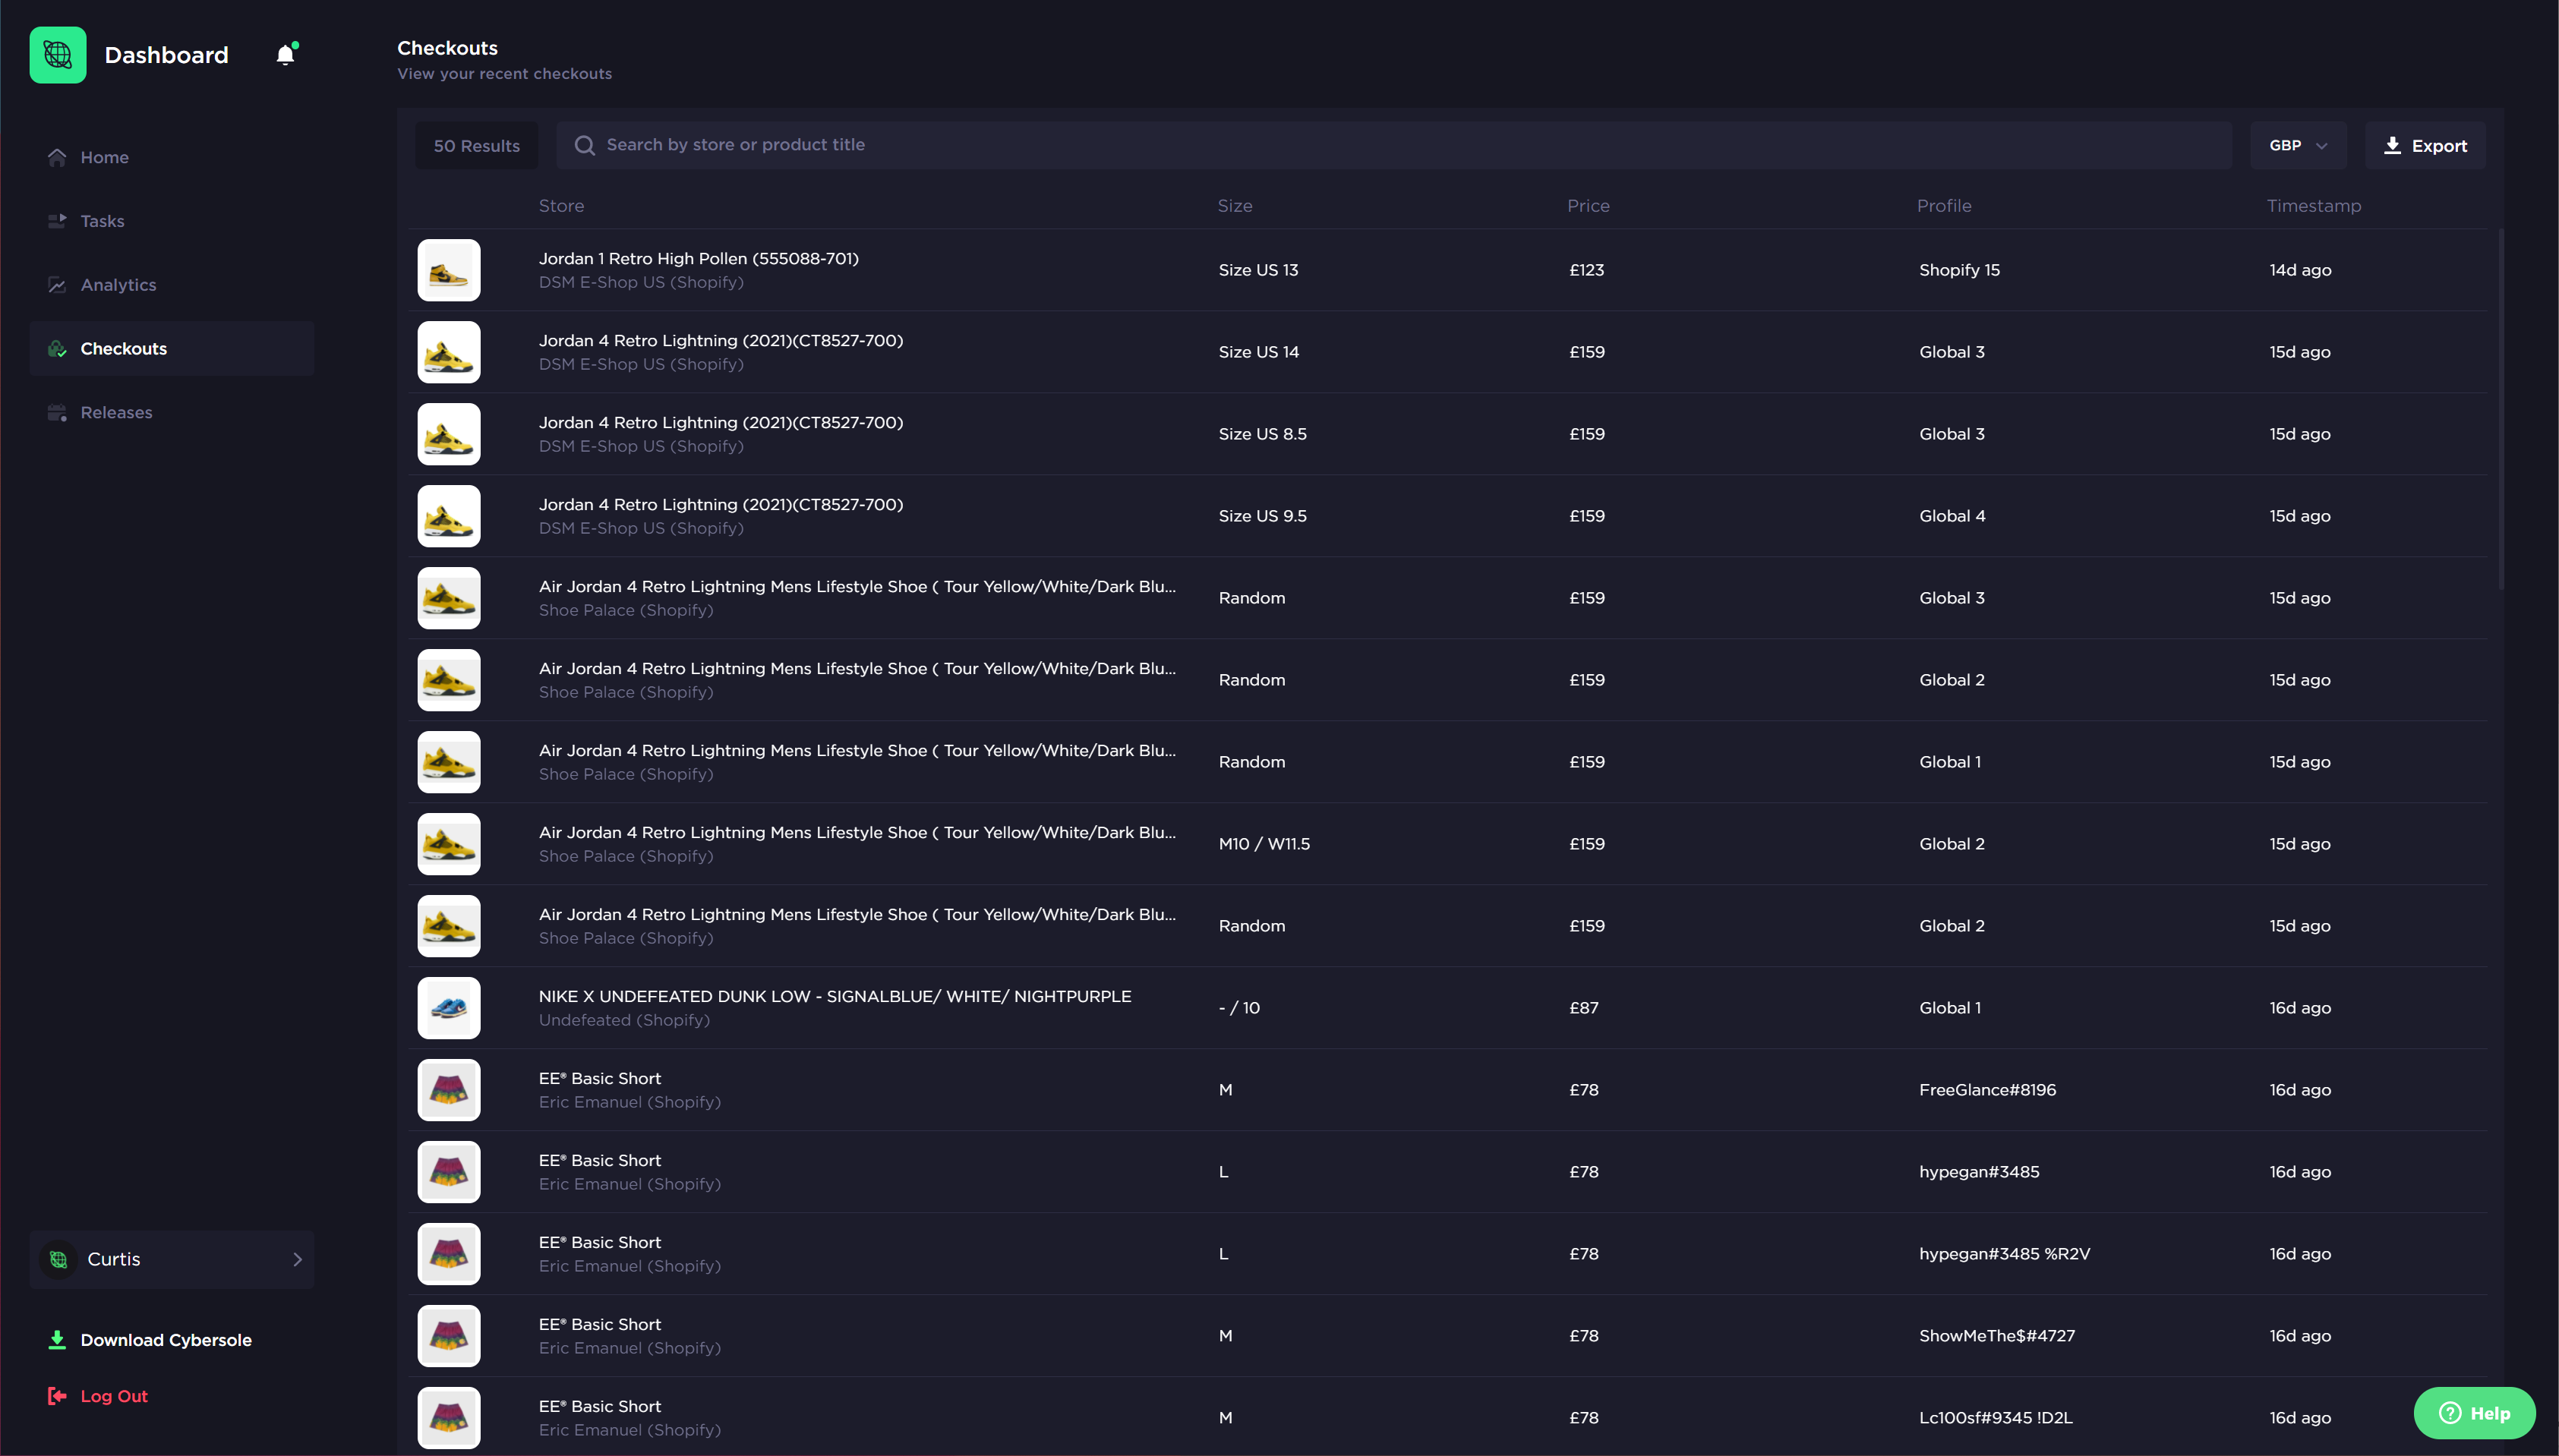Click Size US 9.5 cell
2559x1456 pixels.
(1262, 516)
